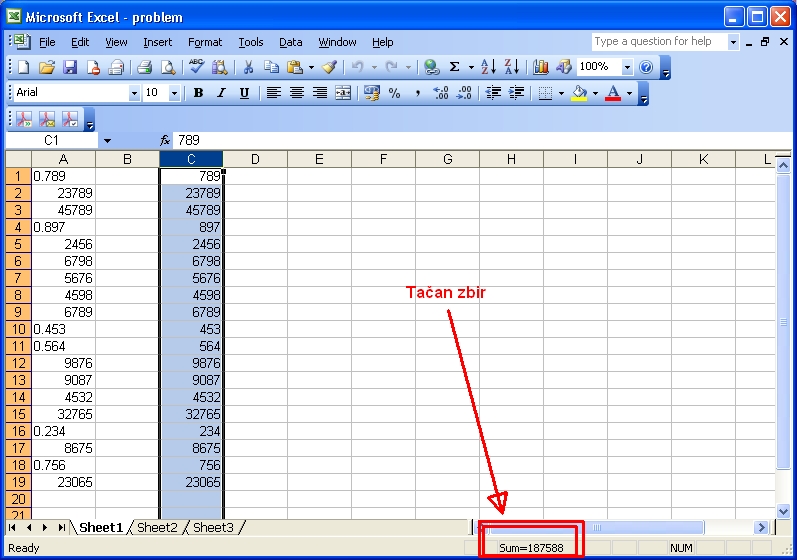Click the first Adobe PDF convert icon

[24, 119]
